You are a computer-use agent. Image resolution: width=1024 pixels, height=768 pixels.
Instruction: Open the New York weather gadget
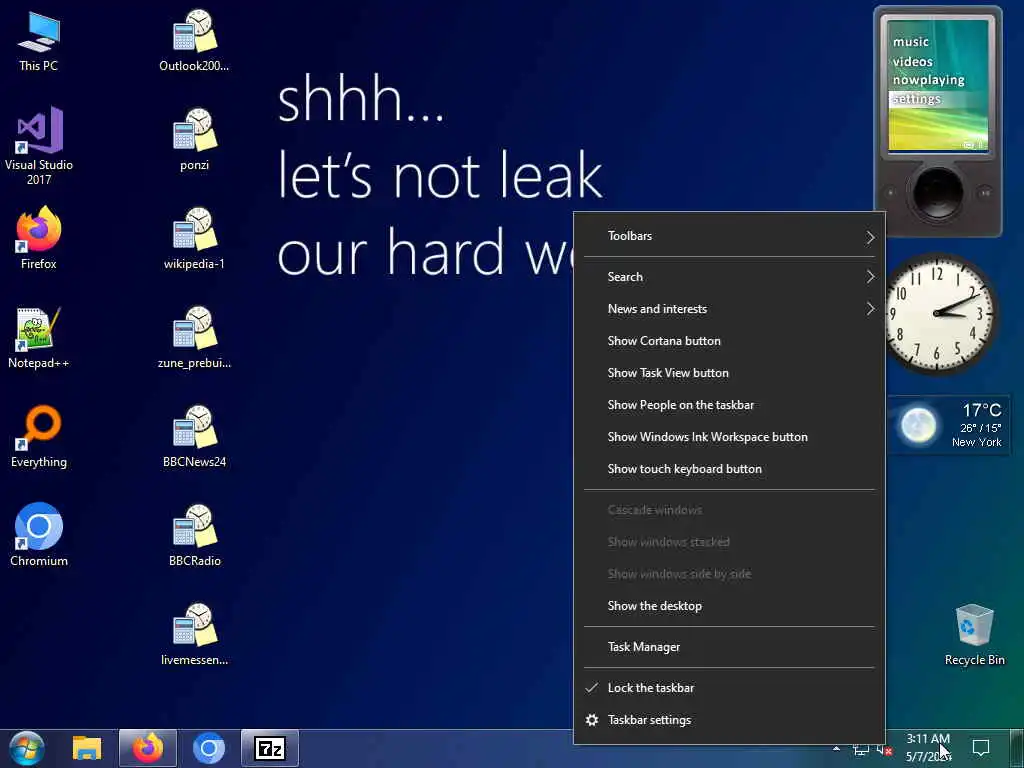(948, 426)
